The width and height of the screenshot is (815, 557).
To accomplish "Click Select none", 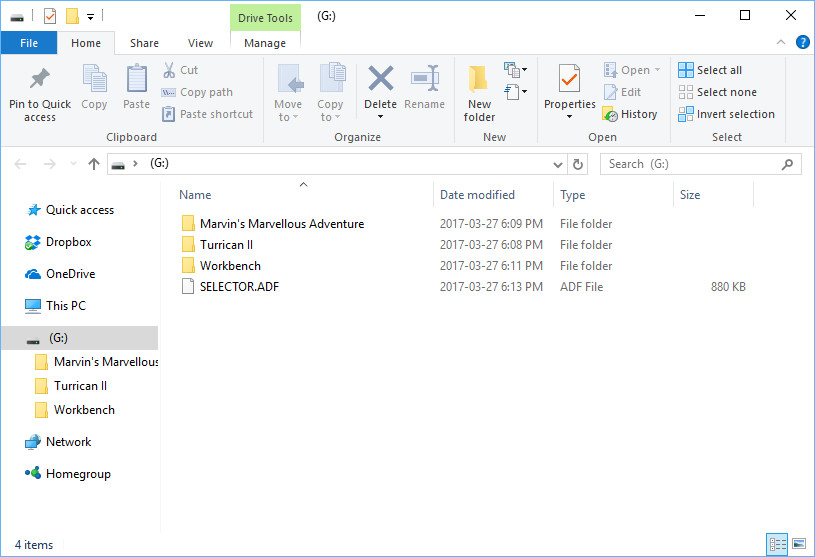I will click(x=717, y=92).
